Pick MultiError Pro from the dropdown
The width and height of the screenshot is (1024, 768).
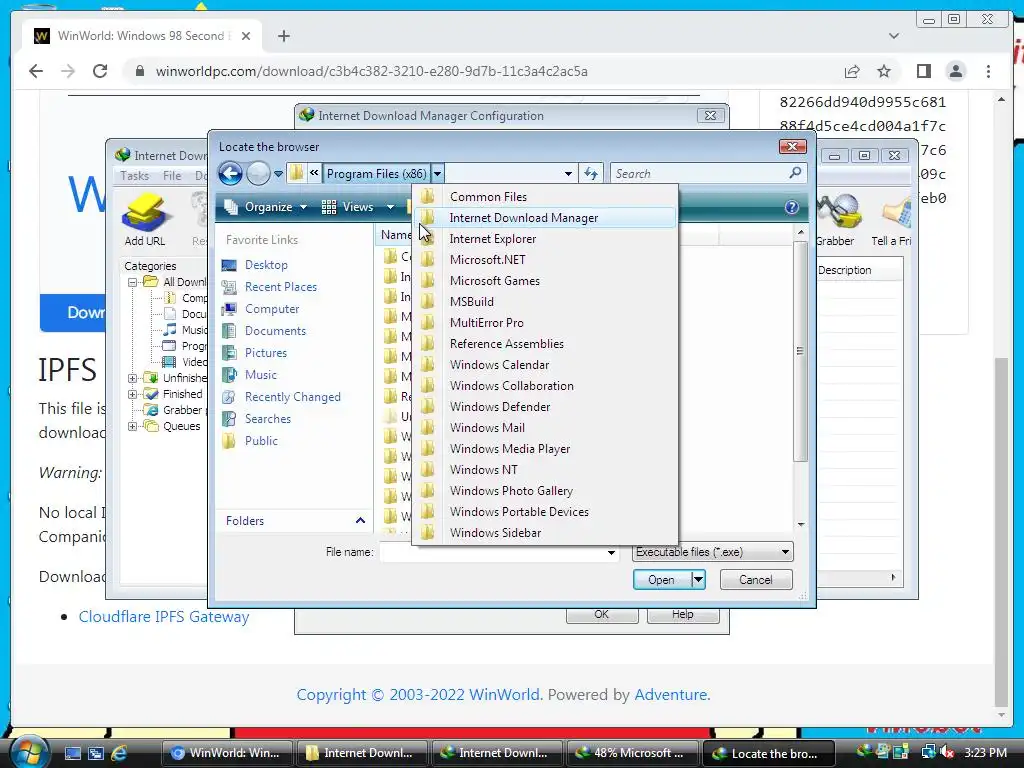point(545,323)
